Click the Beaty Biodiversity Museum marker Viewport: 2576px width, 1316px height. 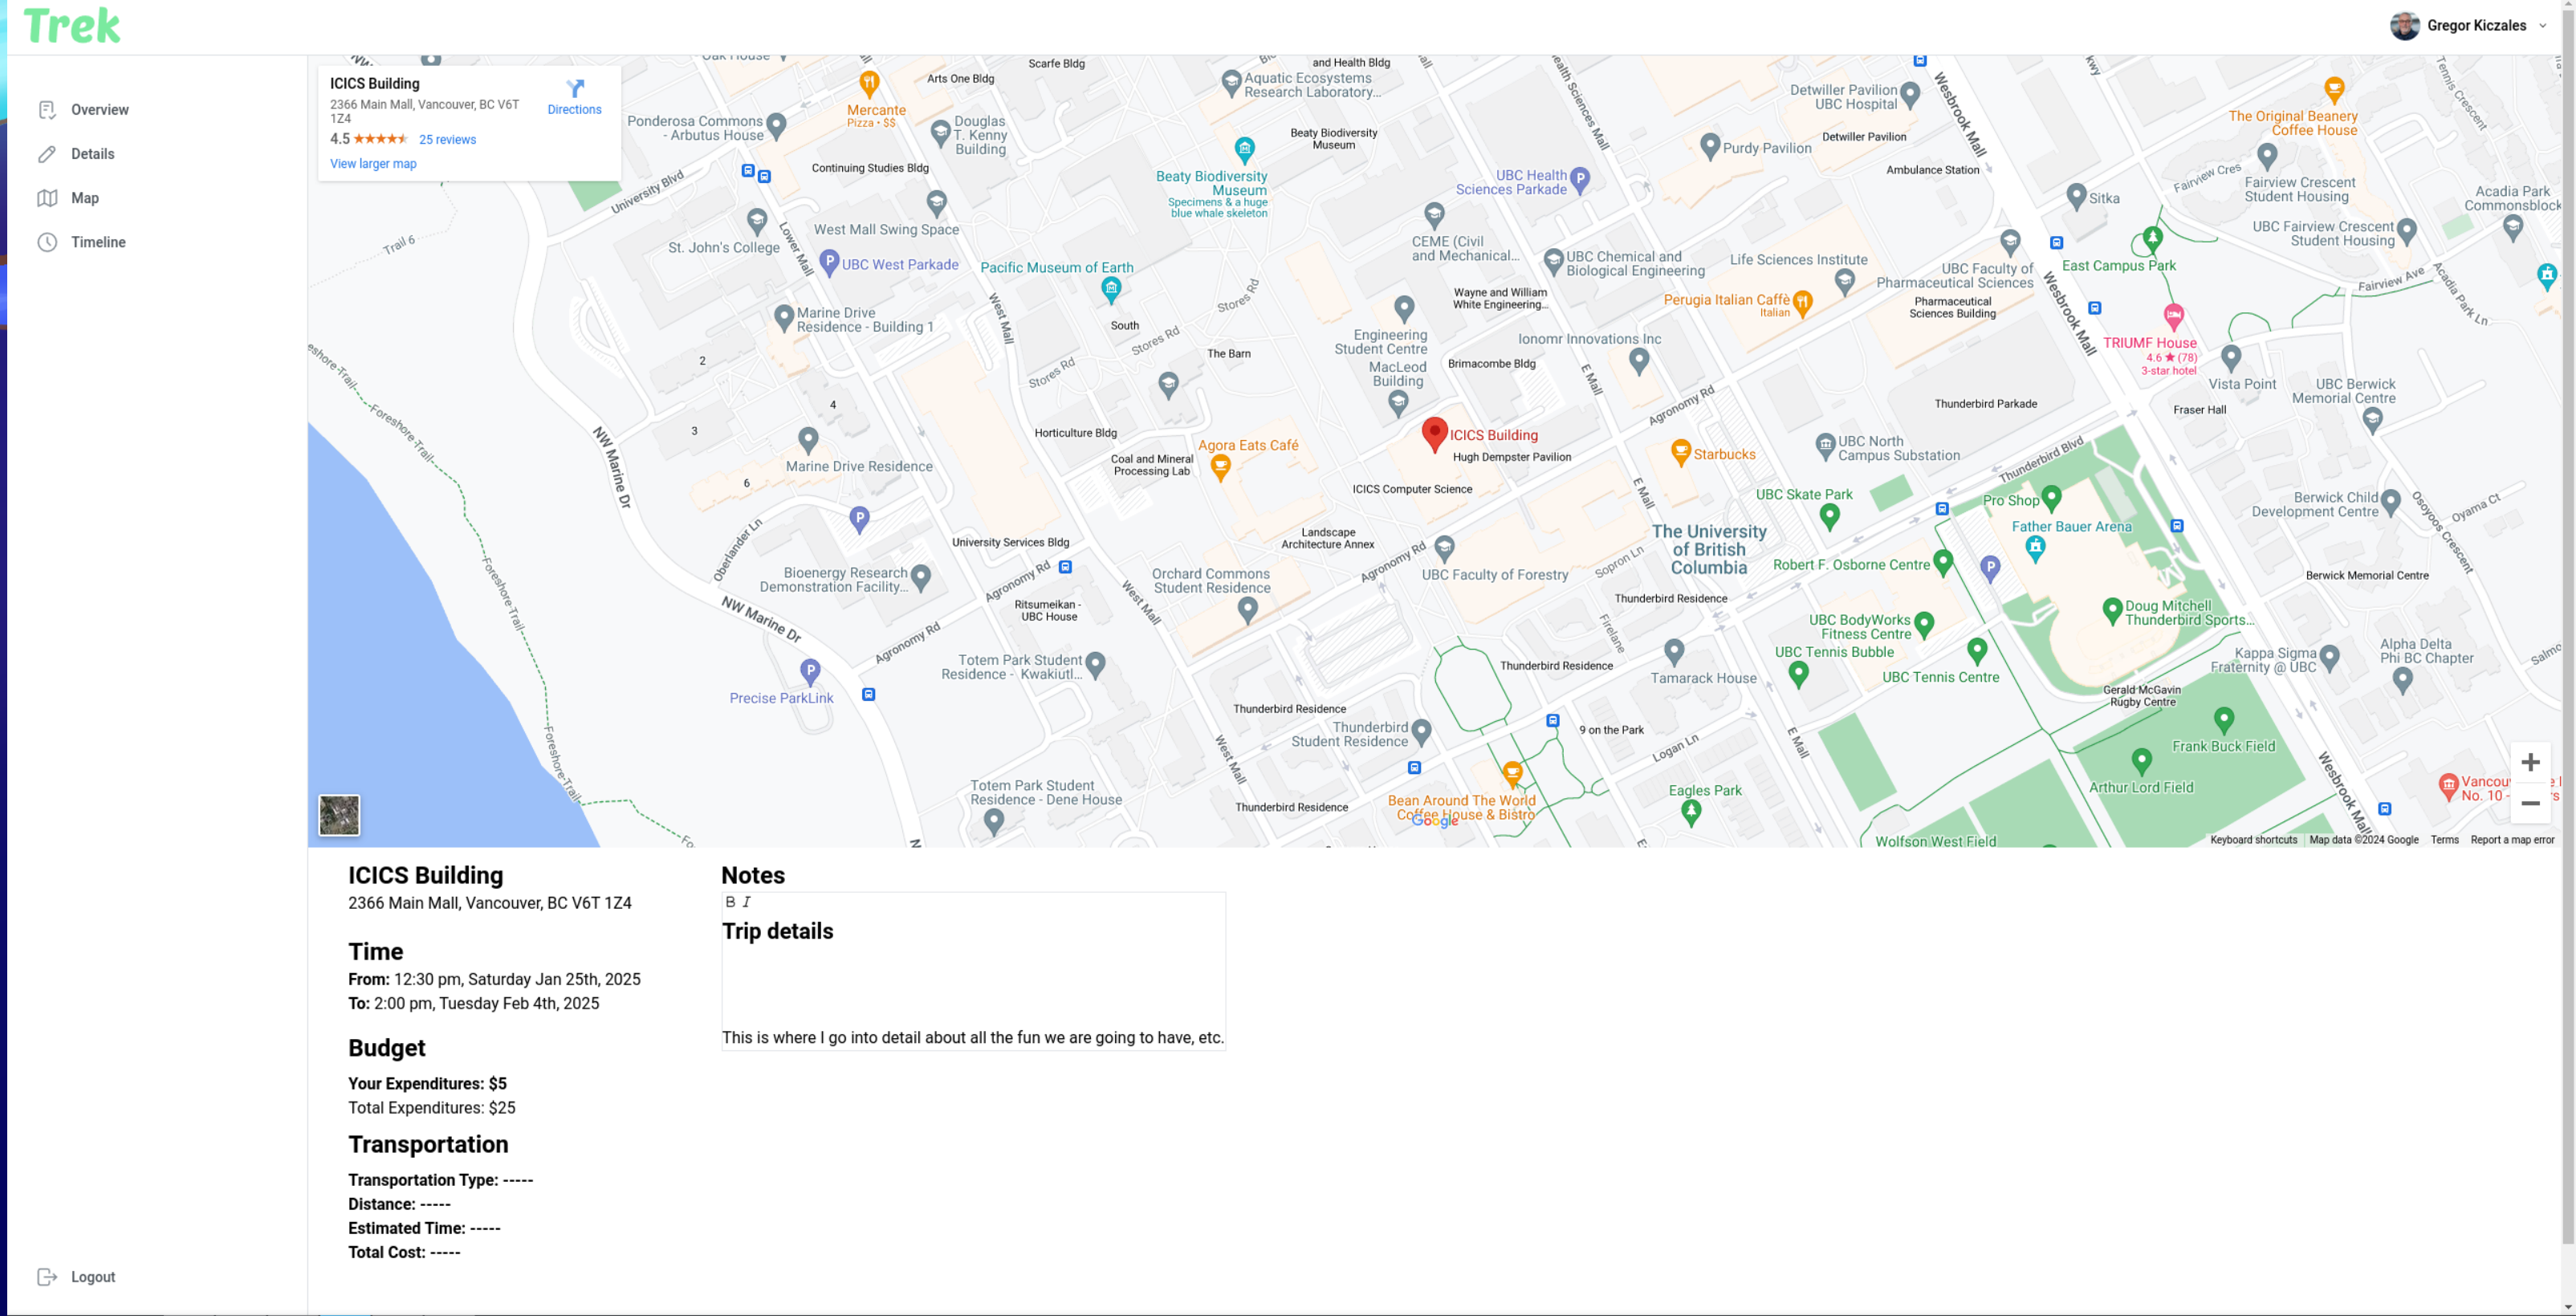(1244, 150)
